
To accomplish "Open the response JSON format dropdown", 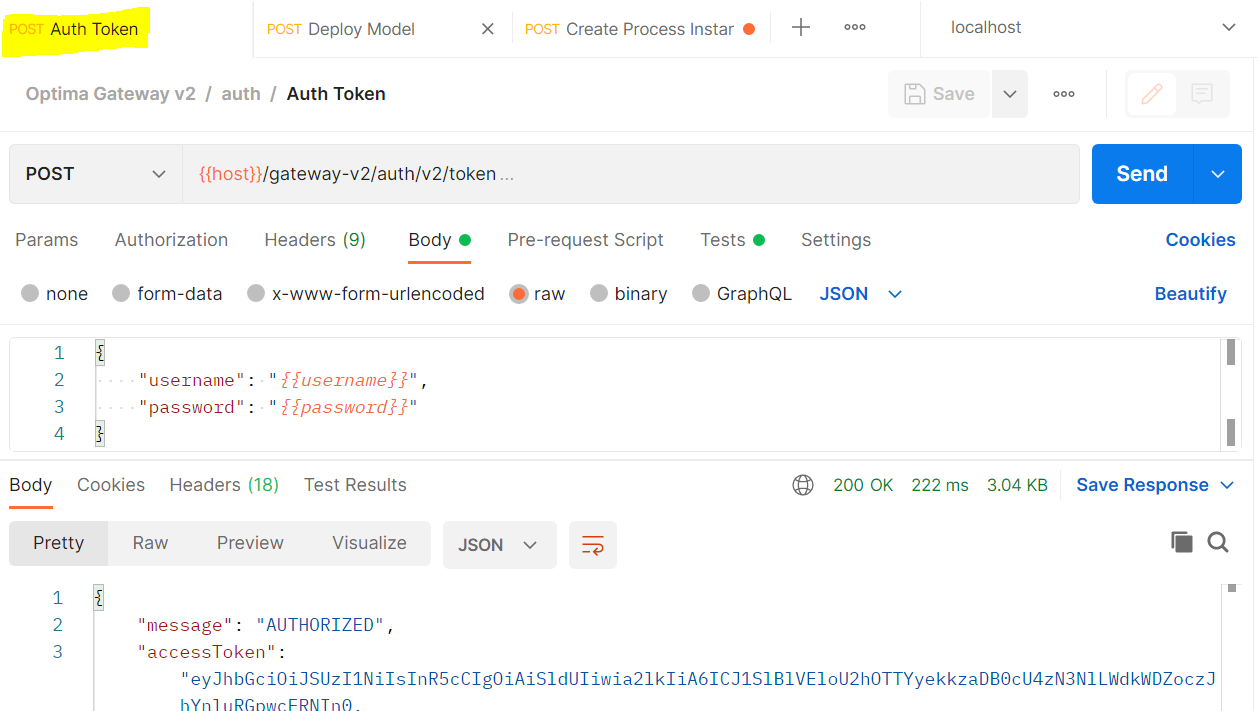I will [499, 545].
